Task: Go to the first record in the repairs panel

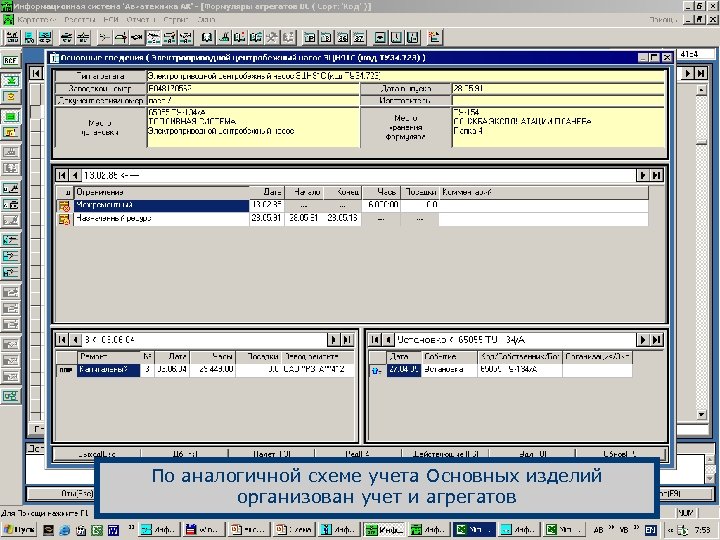Action: [62, 340]
